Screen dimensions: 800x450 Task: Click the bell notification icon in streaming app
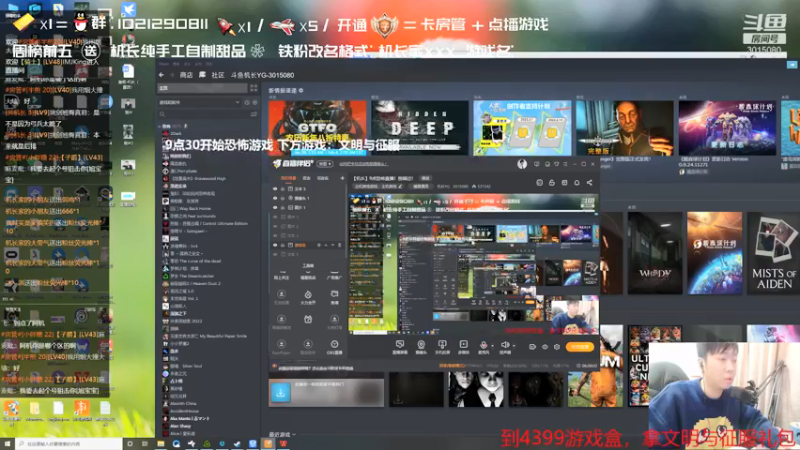click(x=577, y=183)
